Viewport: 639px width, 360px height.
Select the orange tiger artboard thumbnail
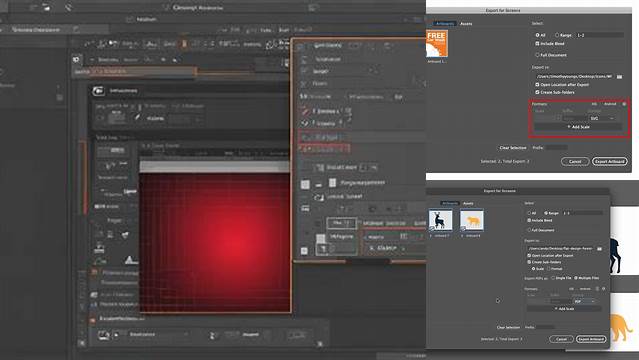(472, 221)
